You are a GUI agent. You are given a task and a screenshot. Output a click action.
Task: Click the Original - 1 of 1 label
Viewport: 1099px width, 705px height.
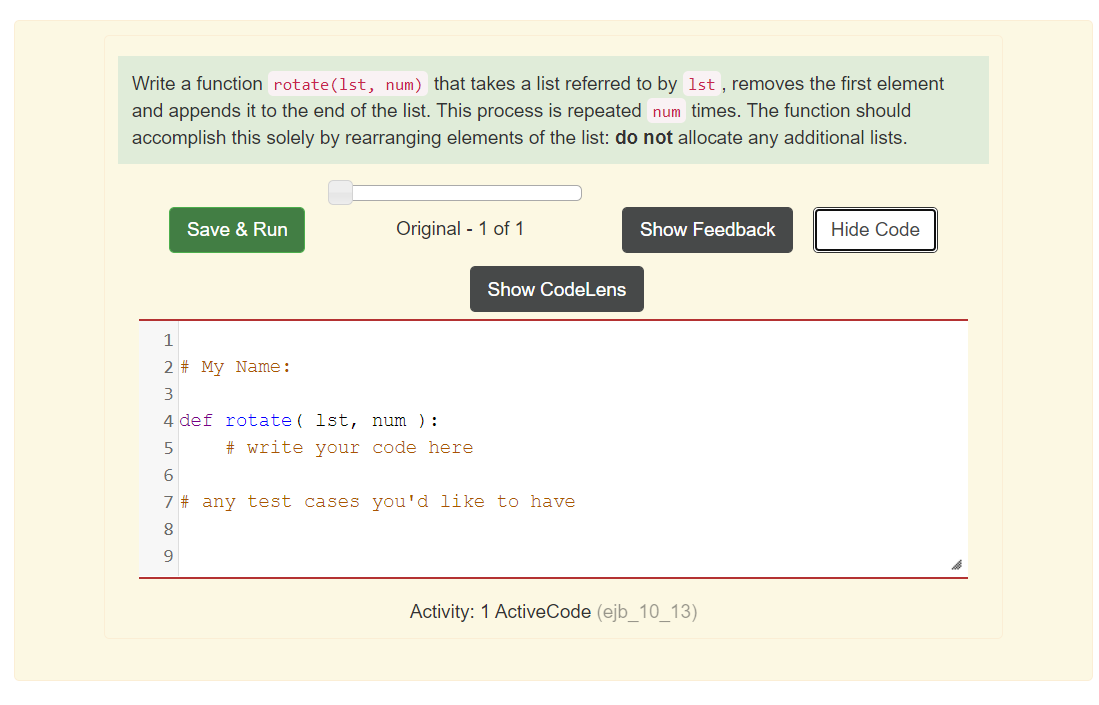(x=460, y=229)
